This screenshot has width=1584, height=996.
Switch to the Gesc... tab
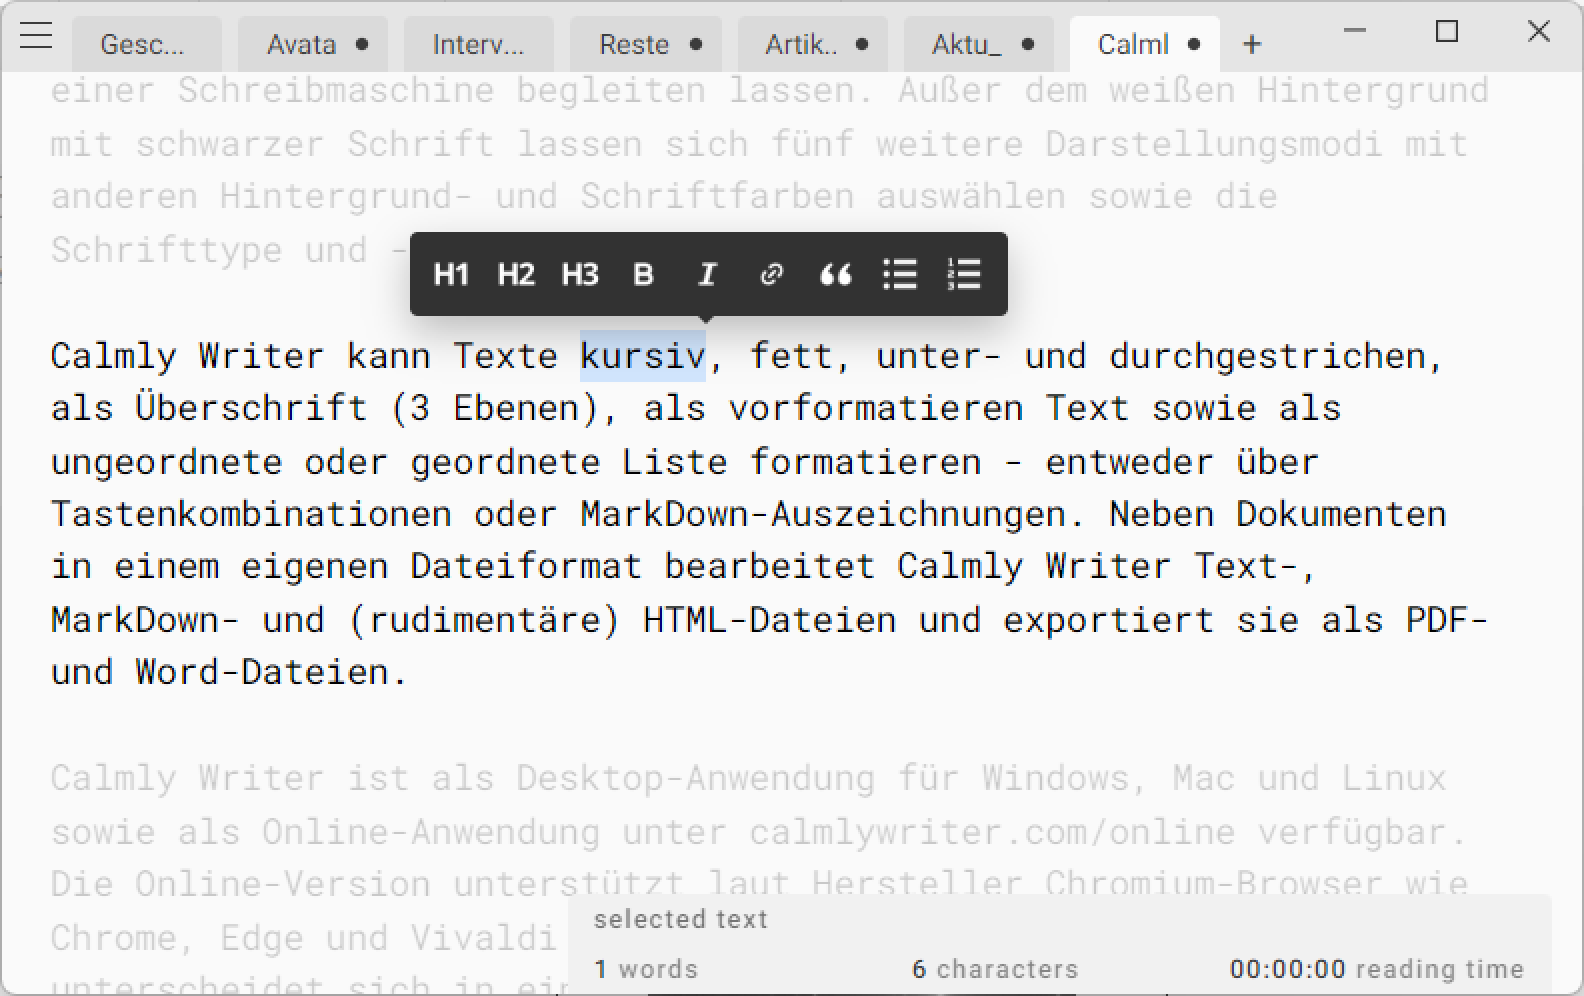pyautogui.click(x=147, y=45)
